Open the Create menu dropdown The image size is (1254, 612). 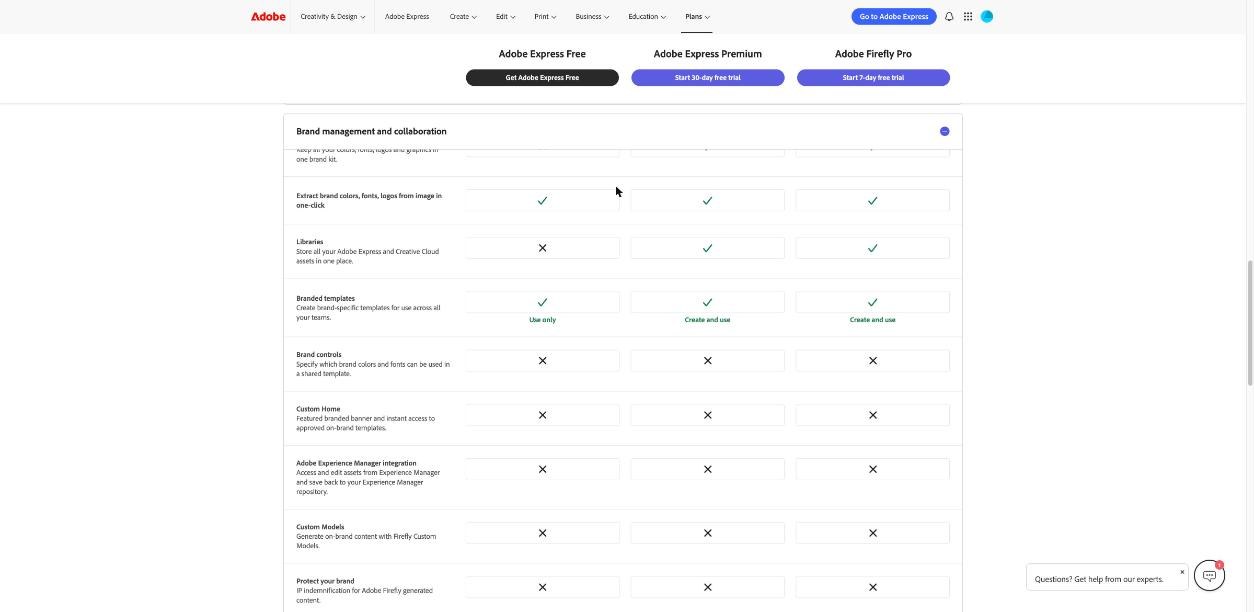tap(463, 16)
